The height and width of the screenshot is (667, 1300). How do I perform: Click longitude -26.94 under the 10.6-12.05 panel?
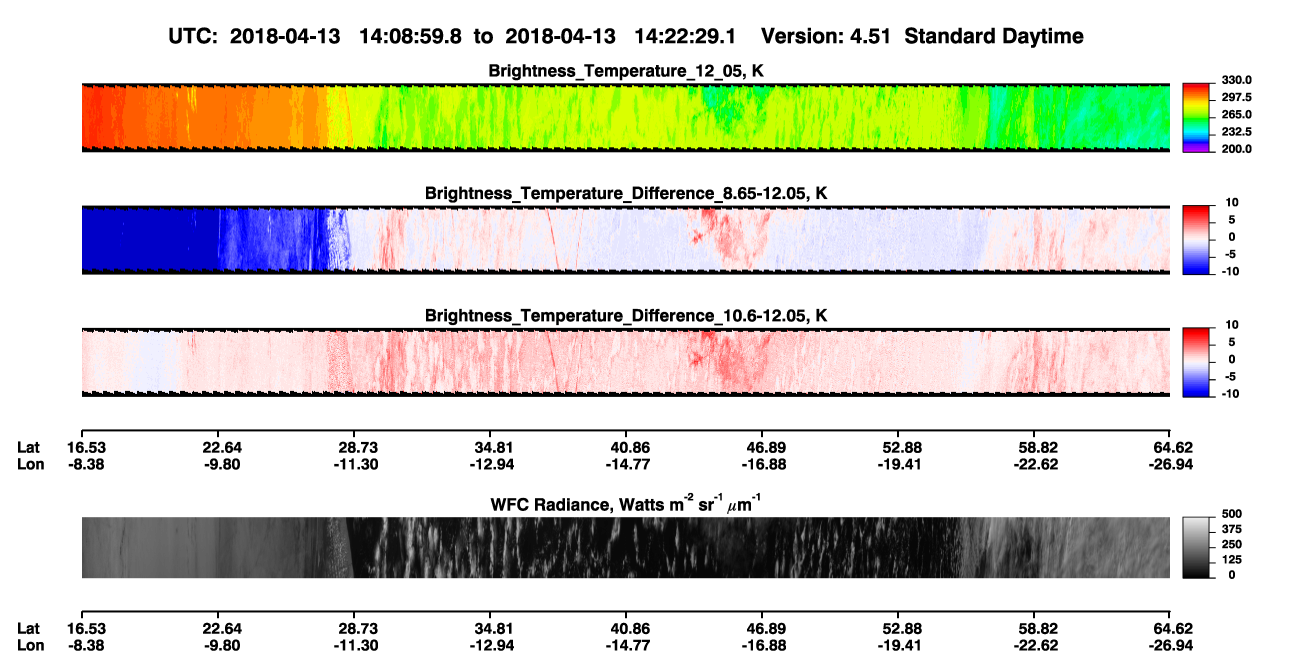click(1171, 464)
